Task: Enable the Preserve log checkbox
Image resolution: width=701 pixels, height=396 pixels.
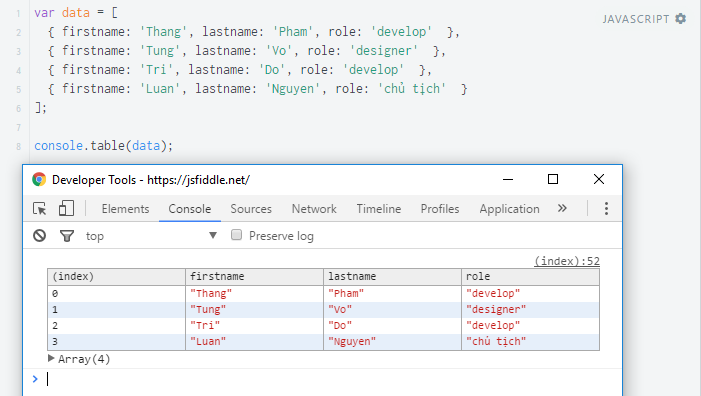Action: point(236,235)
